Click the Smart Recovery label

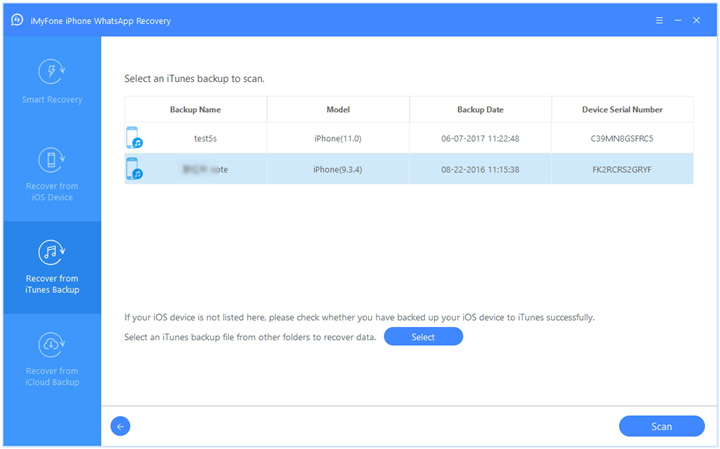tap(52, 100)
